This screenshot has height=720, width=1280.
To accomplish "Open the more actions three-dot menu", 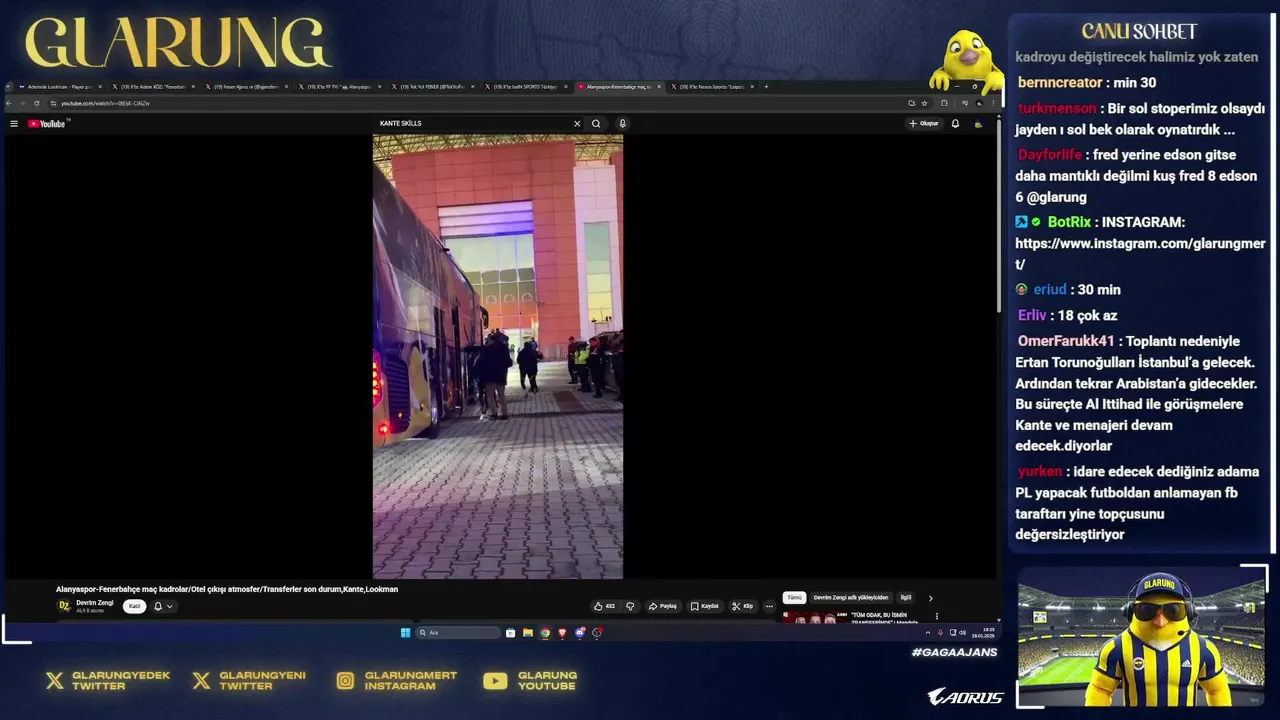I will coord(769,606).
